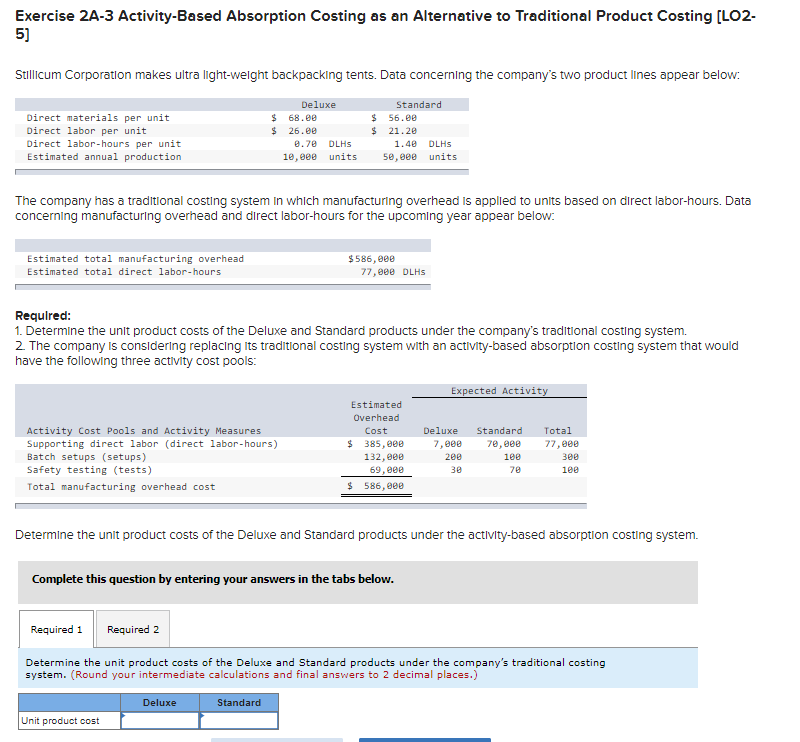
Task: Select the Standard column header in answer table
Action: [x=240, y=702]
